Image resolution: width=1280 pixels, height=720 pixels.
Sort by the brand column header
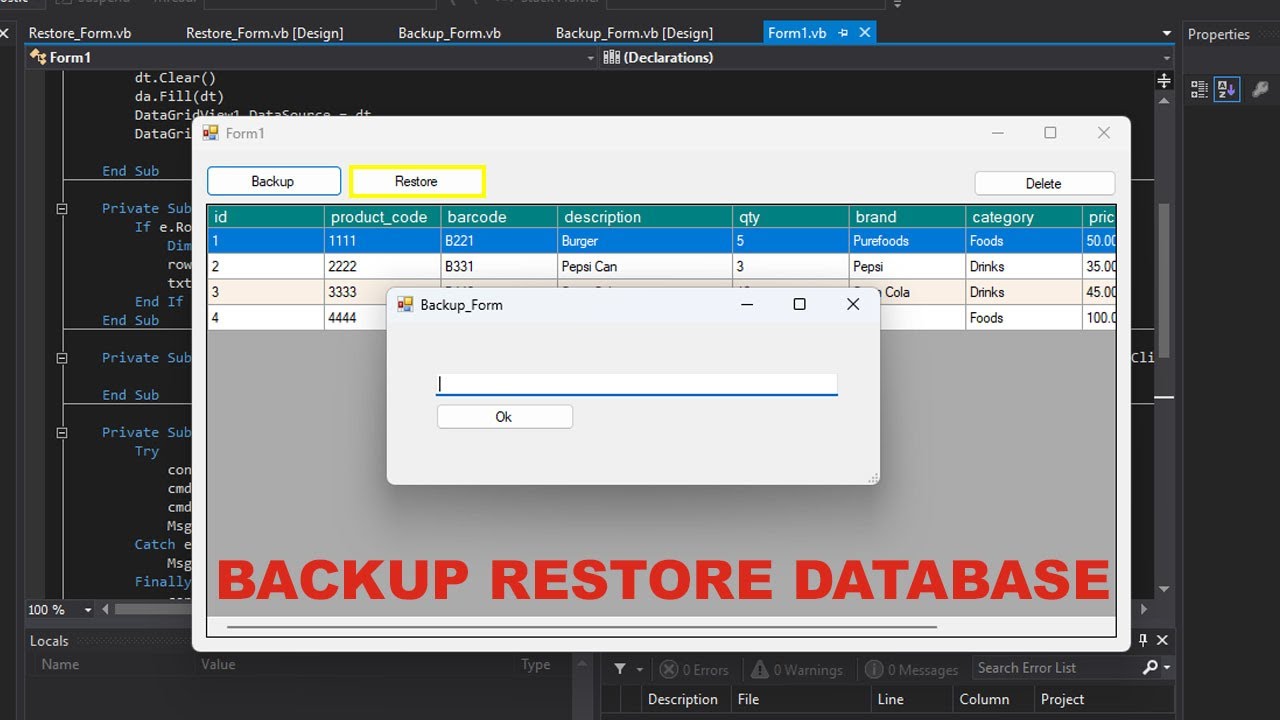907,217
